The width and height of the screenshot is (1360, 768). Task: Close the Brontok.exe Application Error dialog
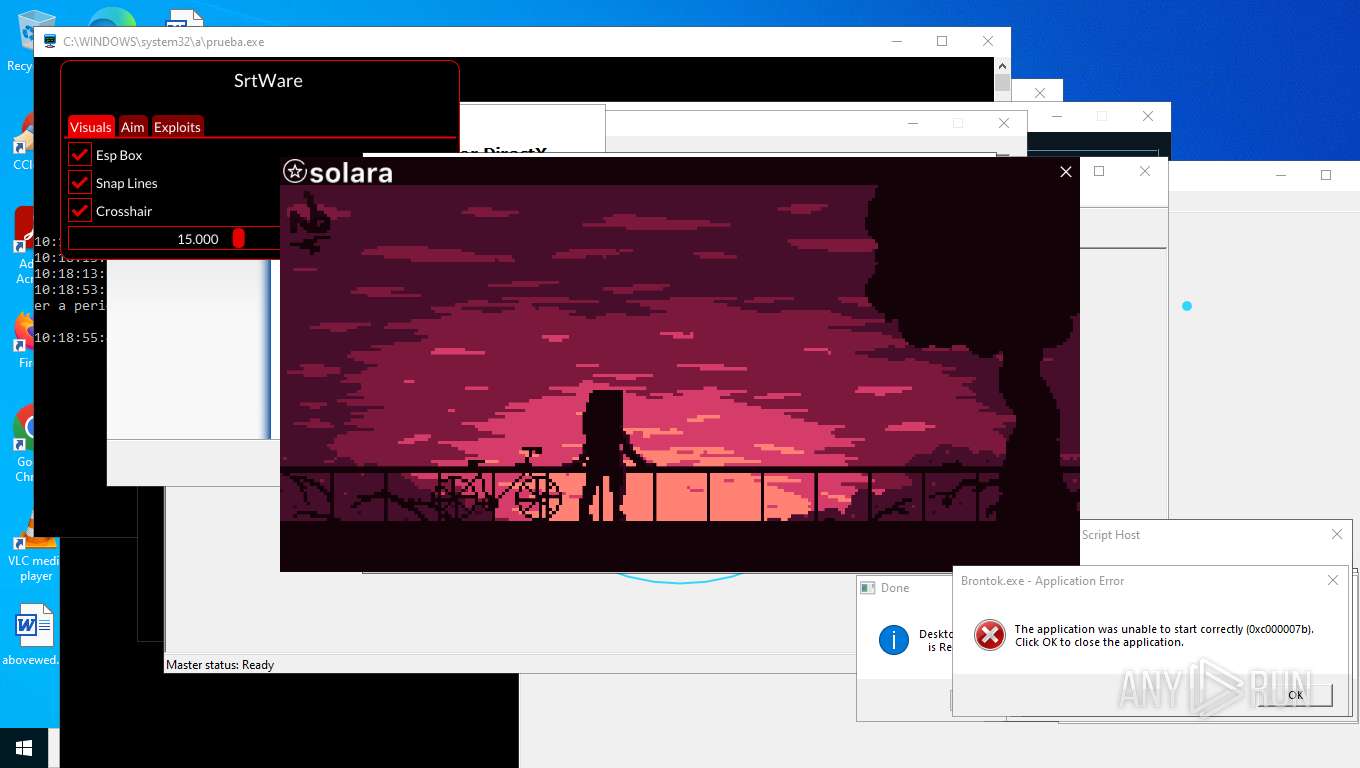pos(1333,580)
